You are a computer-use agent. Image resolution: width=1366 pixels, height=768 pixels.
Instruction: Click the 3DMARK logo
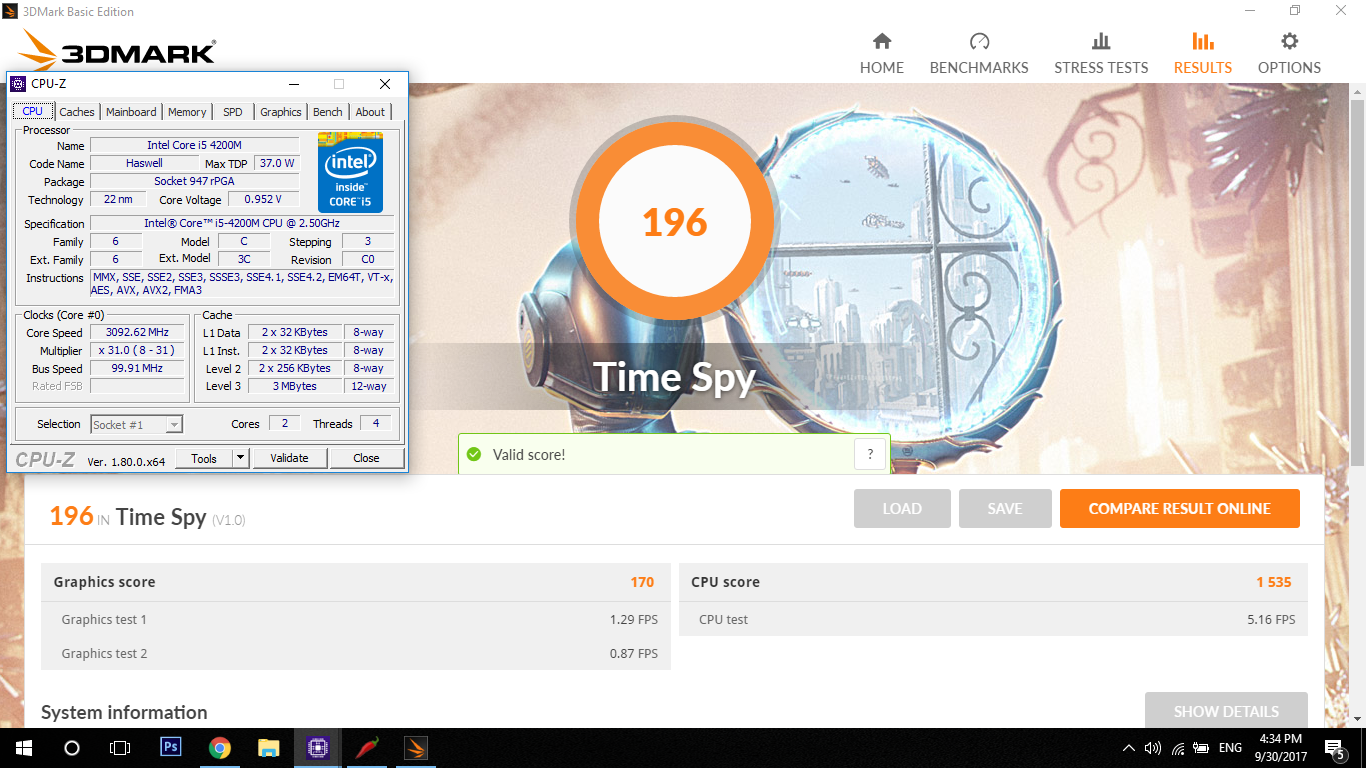point(118,51)
